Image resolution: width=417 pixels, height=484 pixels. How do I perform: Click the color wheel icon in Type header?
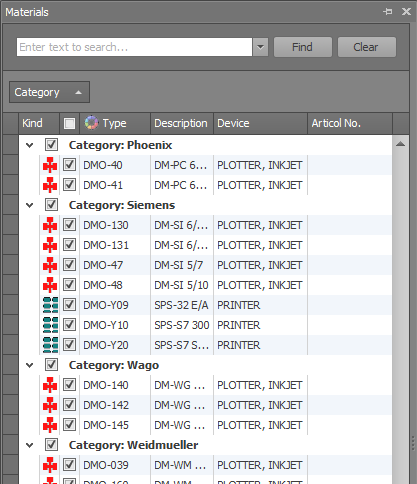pyautogui.click(x=91, y=123)
